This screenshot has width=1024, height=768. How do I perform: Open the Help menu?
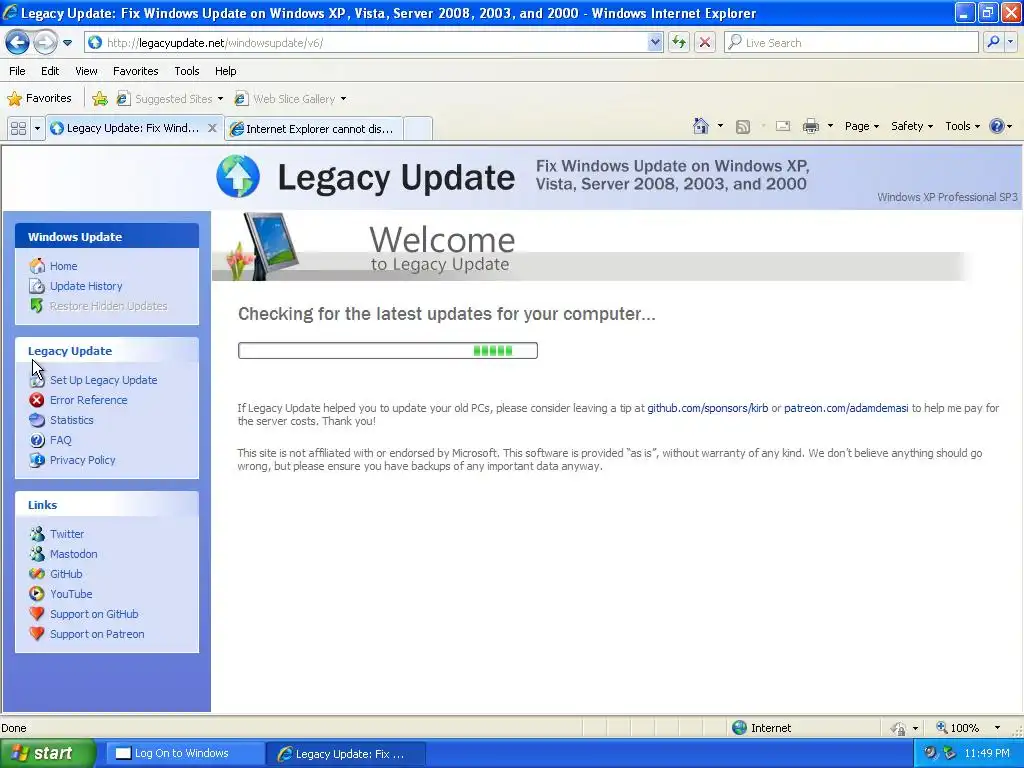pos(225,71)
